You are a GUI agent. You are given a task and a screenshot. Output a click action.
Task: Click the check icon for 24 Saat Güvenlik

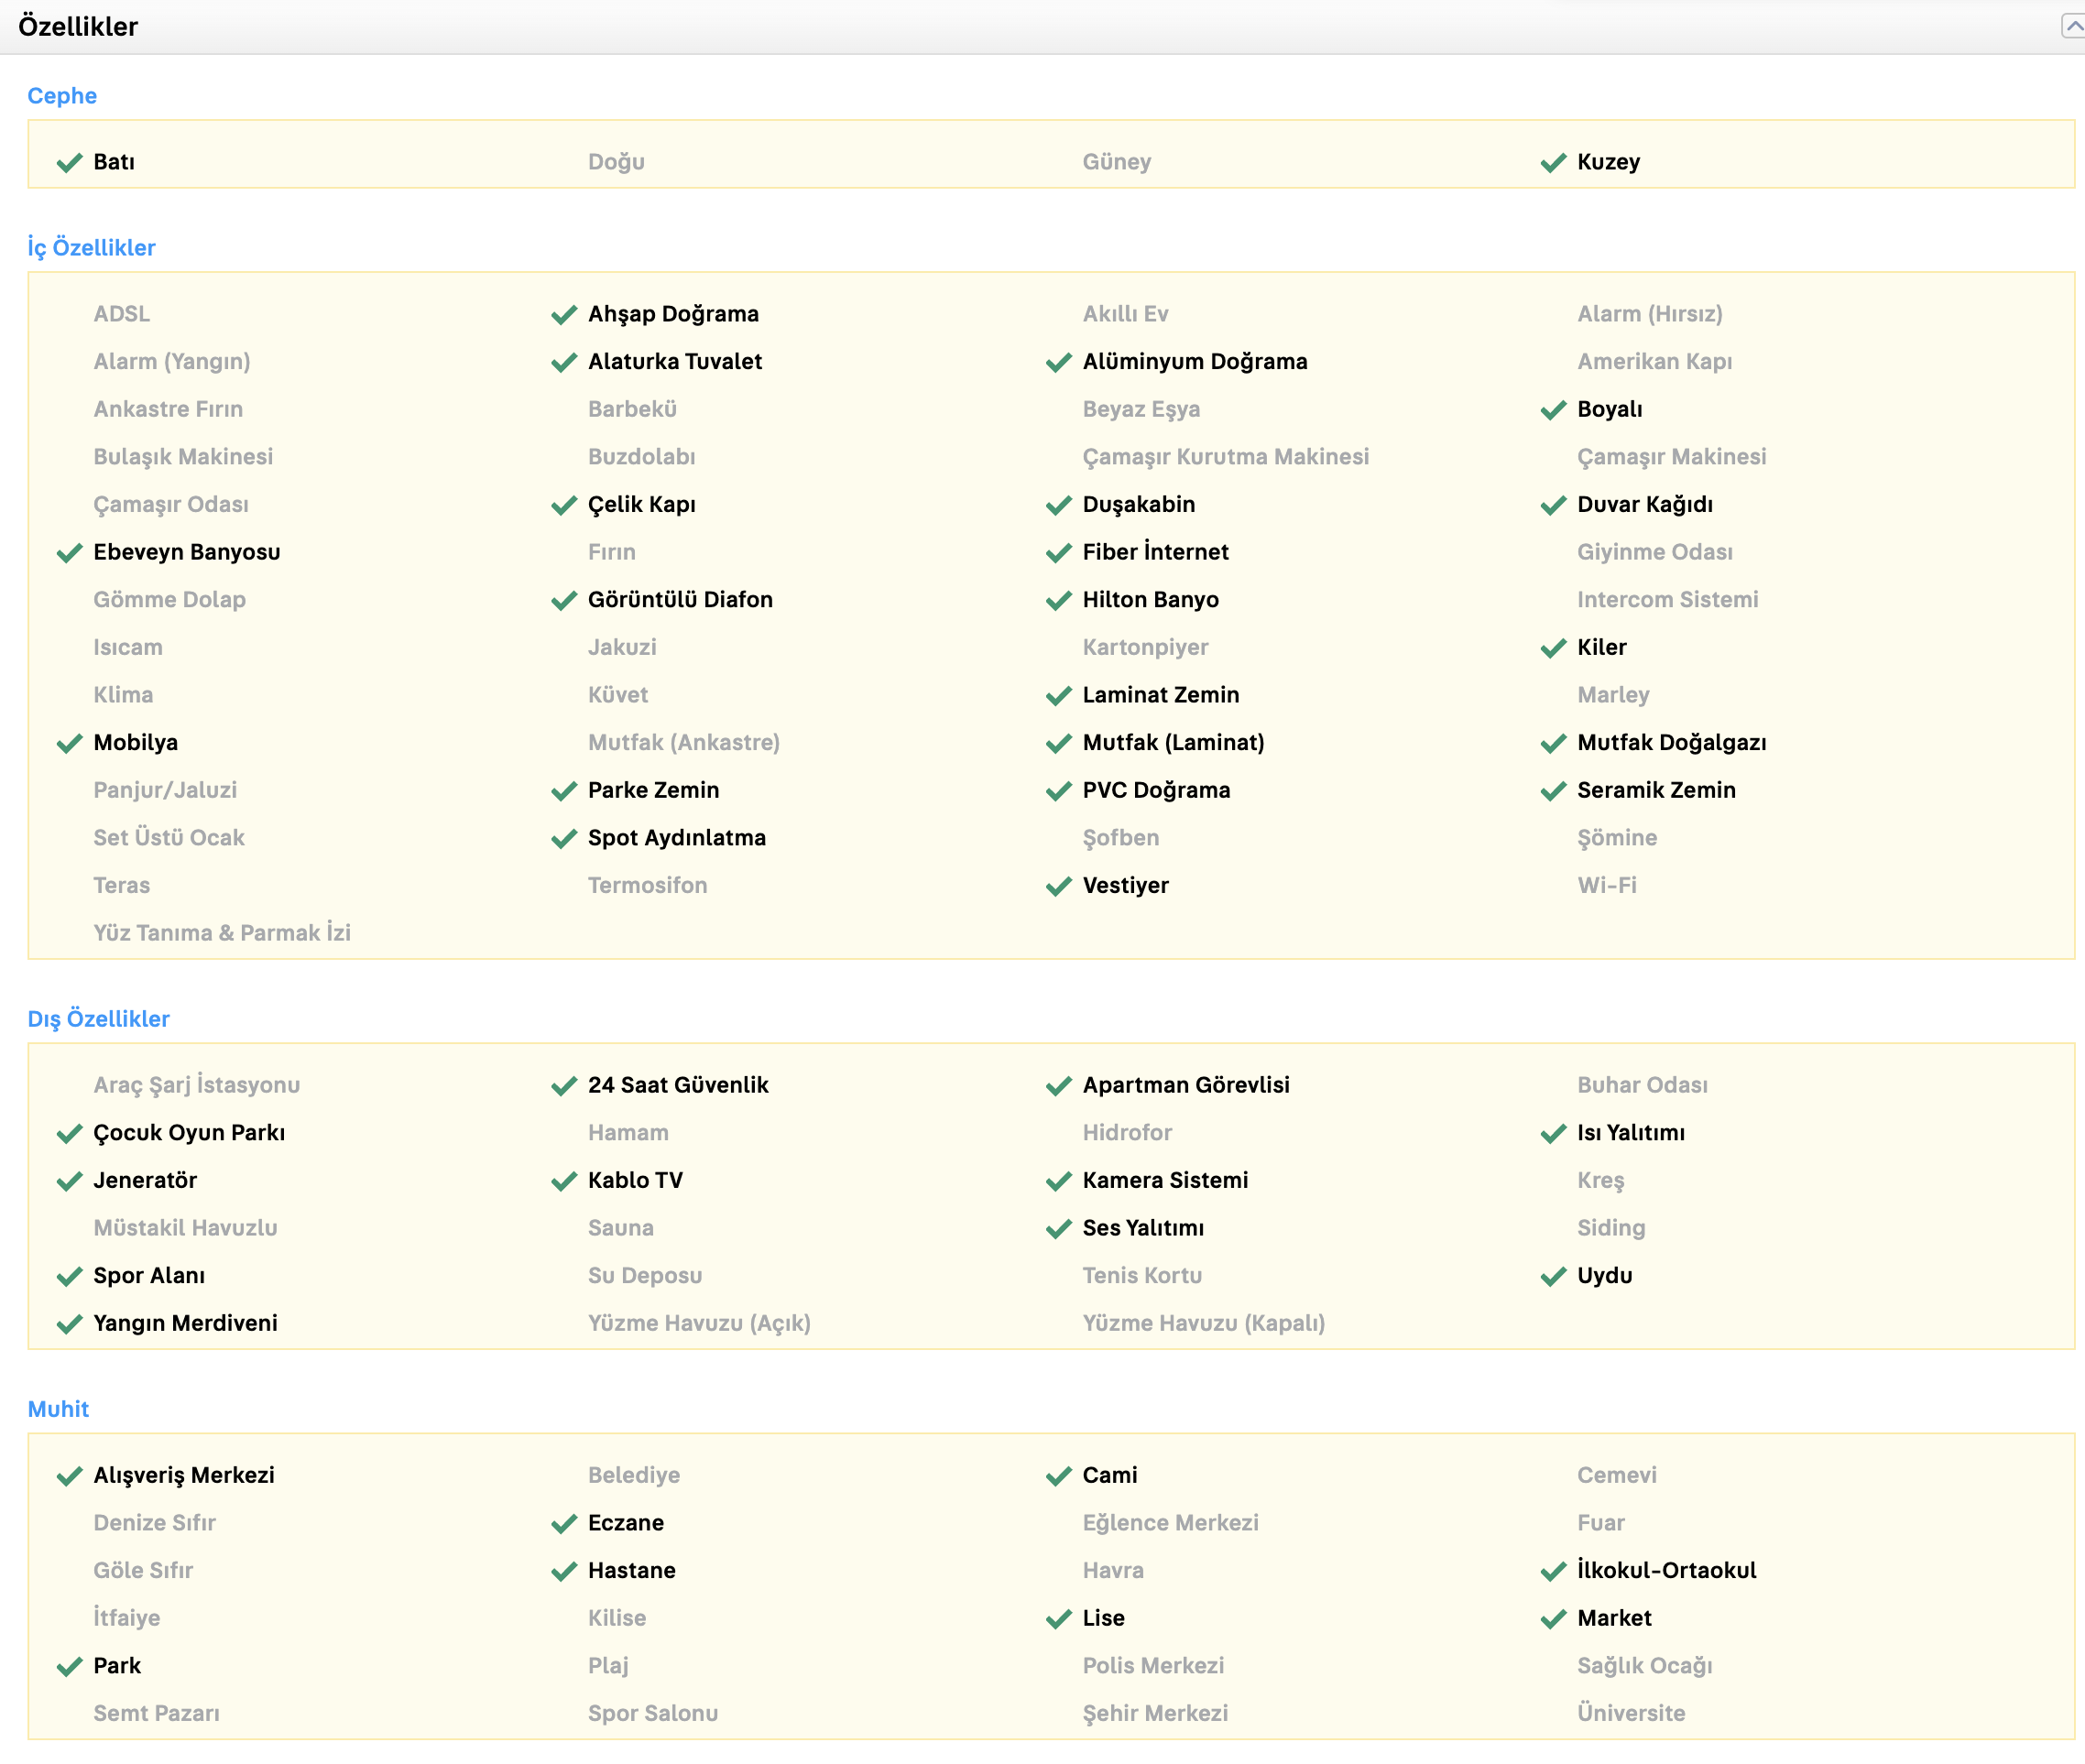click(564, 1086)
